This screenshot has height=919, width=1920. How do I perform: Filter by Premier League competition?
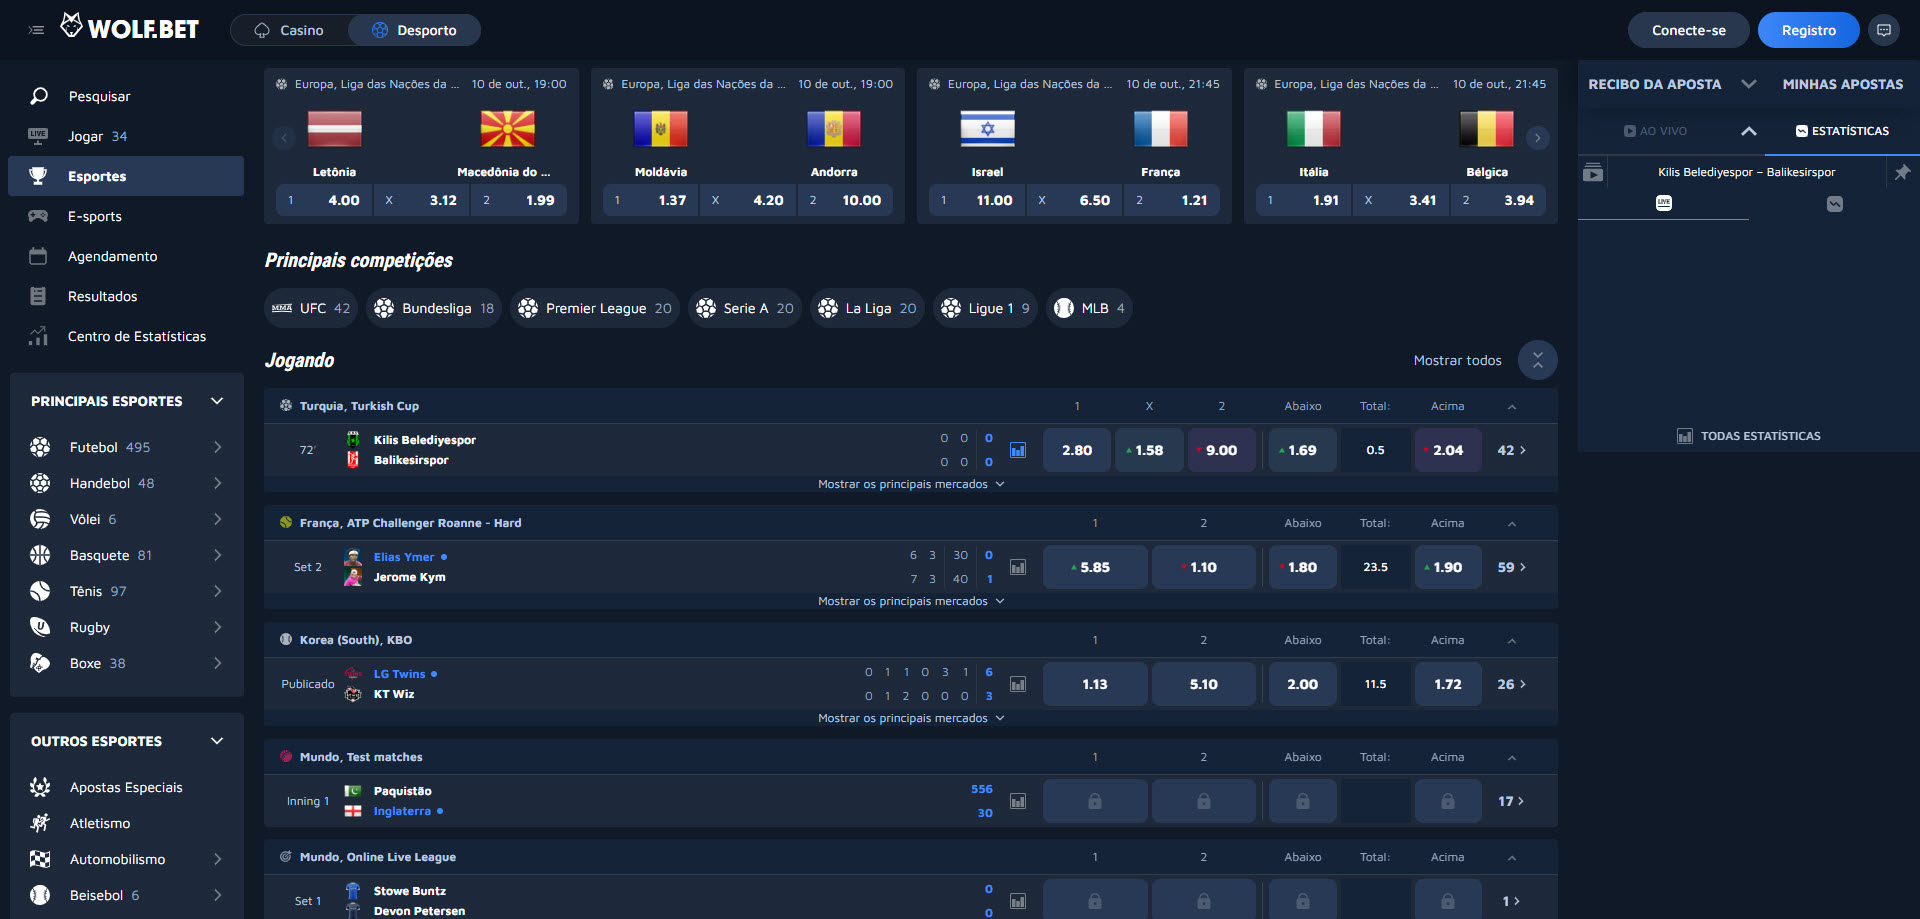[x=595, y=308]
